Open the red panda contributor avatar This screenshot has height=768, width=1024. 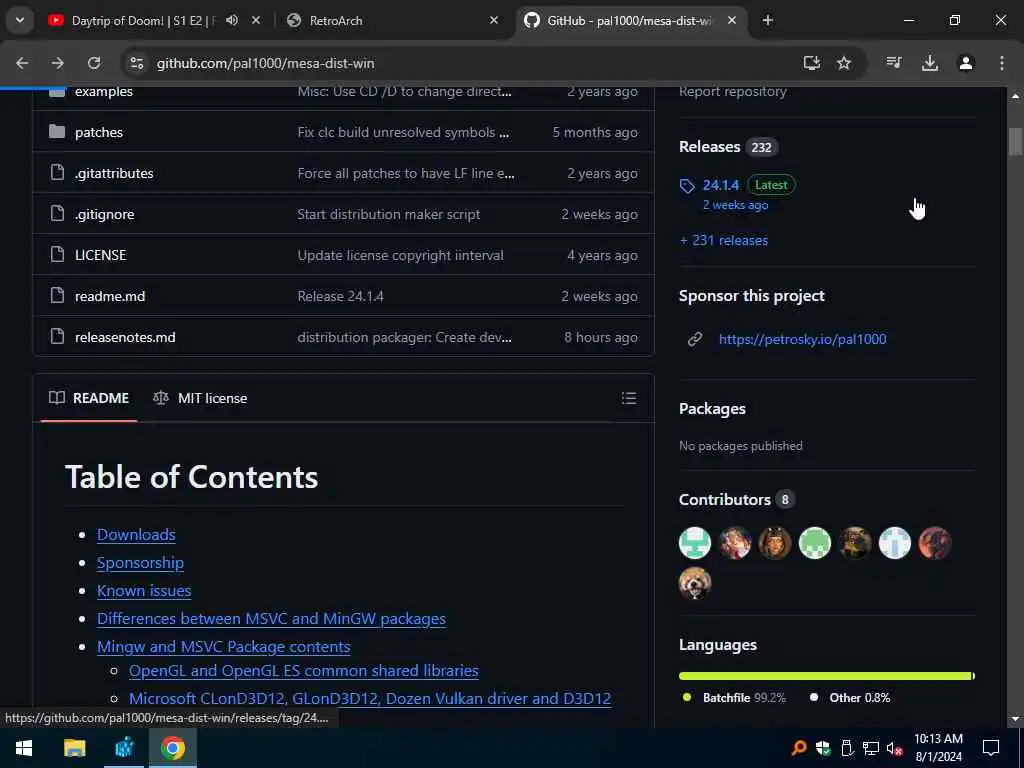695,583
